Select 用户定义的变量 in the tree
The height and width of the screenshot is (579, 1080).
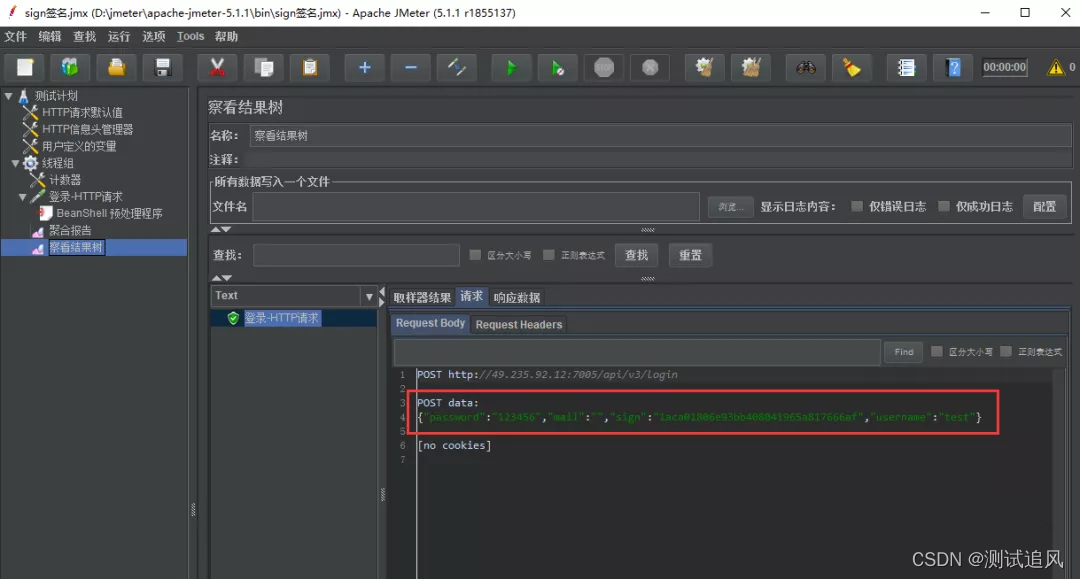(79, 146)
